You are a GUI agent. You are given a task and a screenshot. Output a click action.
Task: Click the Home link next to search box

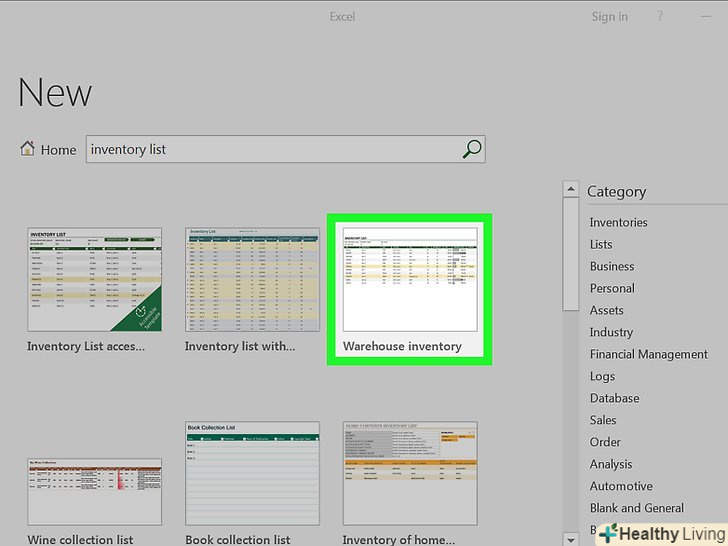pyautogui.click(x=58, y=150)
